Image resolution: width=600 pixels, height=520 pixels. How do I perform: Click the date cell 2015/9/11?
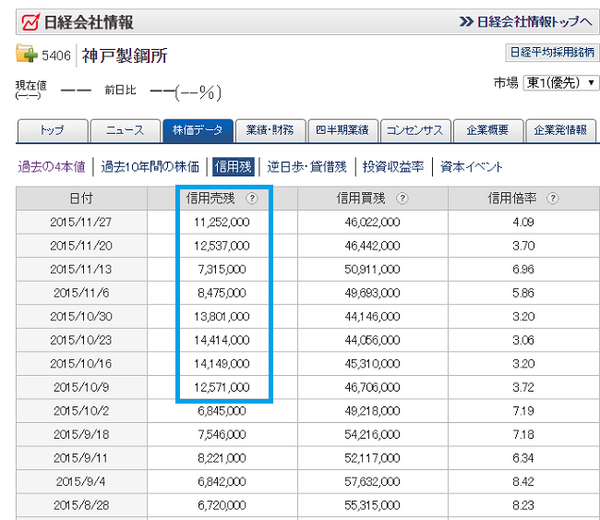point(80,458)
